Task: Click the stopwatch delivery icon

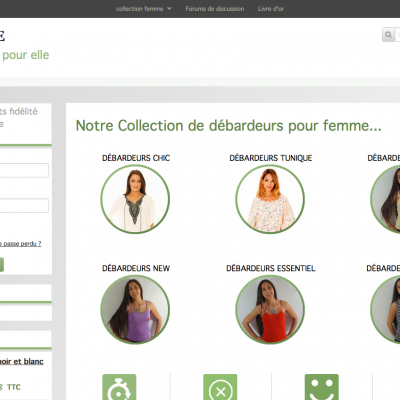Action: pos(119,387)
